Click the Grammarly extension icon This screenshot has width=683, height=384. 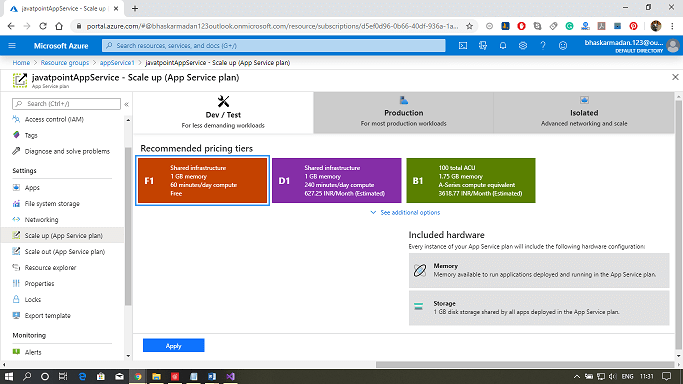click(x=569, y=26)
